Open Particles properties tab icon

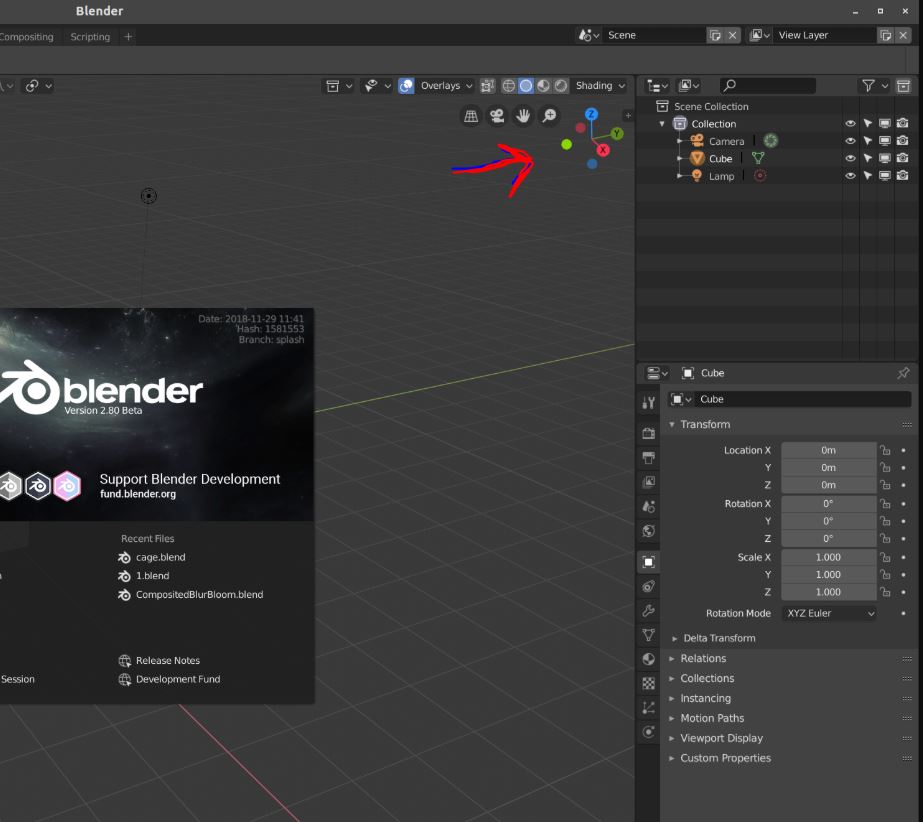(x=648, y=708)
